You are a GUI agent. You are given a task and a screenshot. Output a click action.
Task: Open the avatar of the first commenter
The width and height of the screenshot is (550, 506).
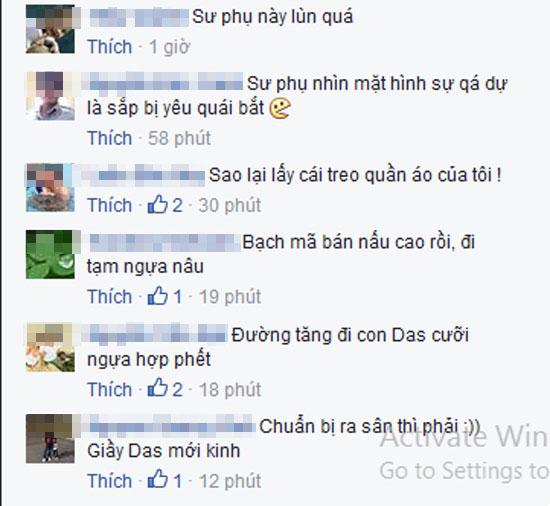(x=50, y=29)
